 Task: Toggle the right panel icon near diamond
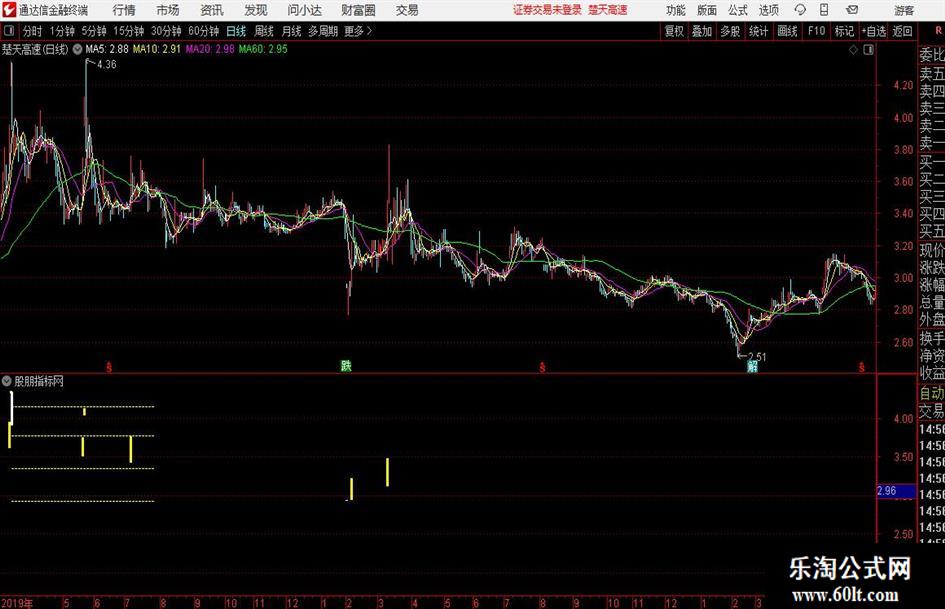click(868, 50)
